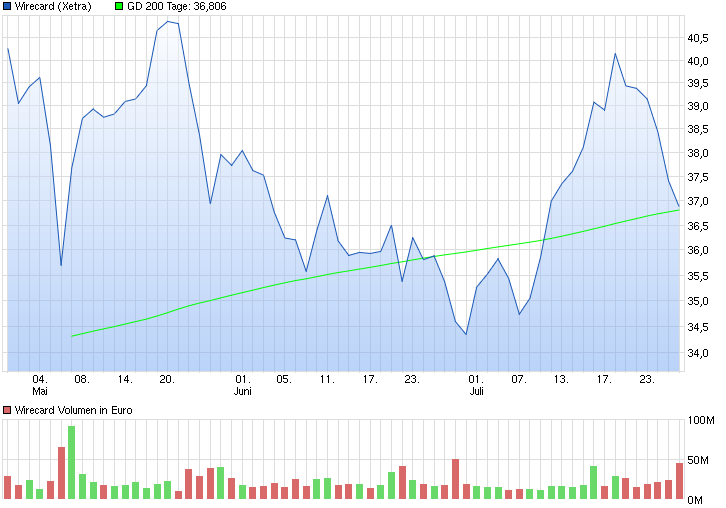Viewport: 726px width, 508px height.
Task: Click the '07.' date axis label
Action: (x=519, y=380)
